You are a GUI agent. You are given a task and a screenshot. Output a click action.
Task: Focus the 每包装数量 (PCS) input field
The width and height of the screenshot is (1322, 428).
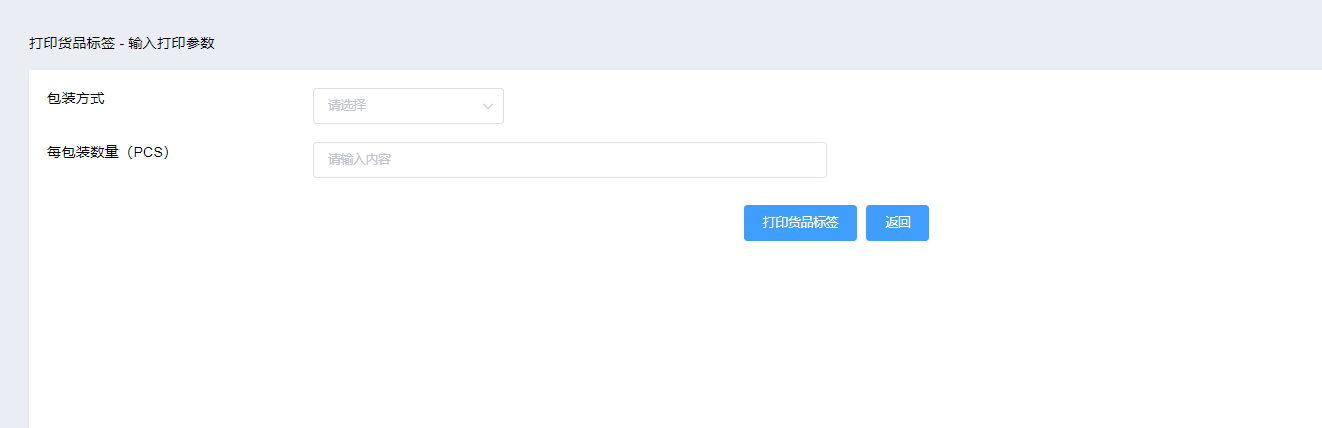(569, 160)
